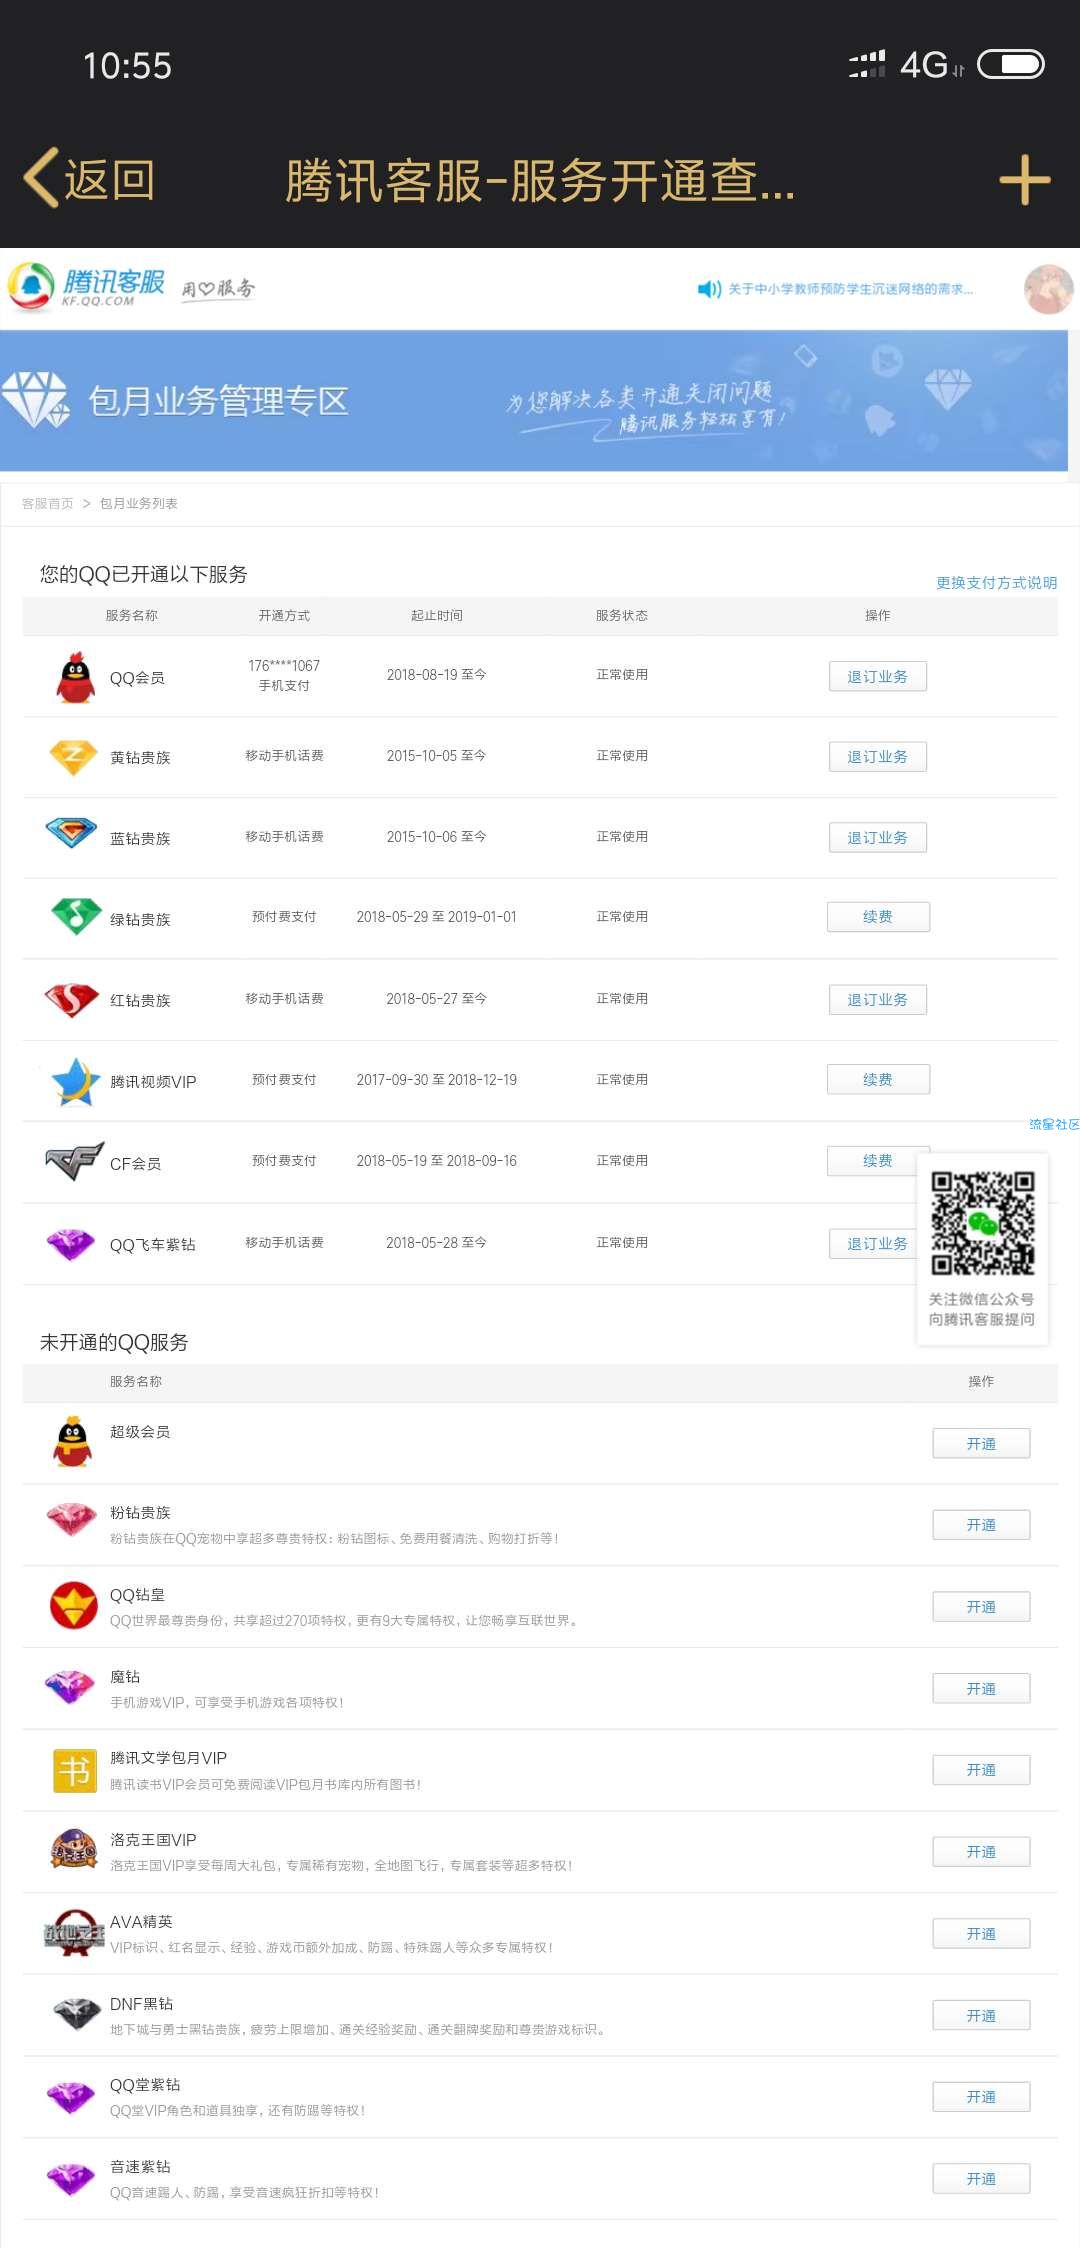1080x2248 pixels.
Task: Tap the back arrow labeled 返回
Action: click(89, 180)
